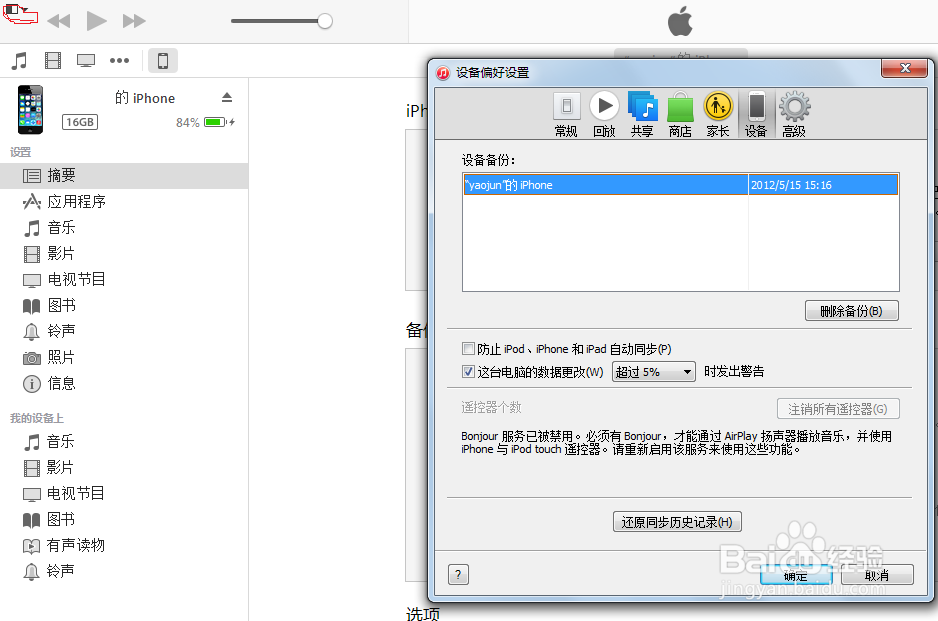Select 音乐 under 设置 section

124,227
